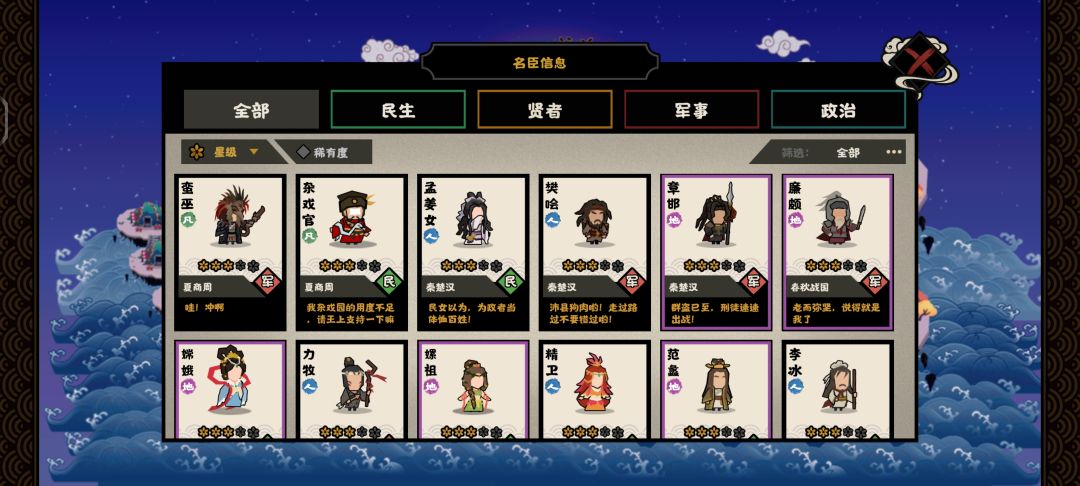
Task: Select the 樊哙 minister card portrait
Action: [594, 222]
